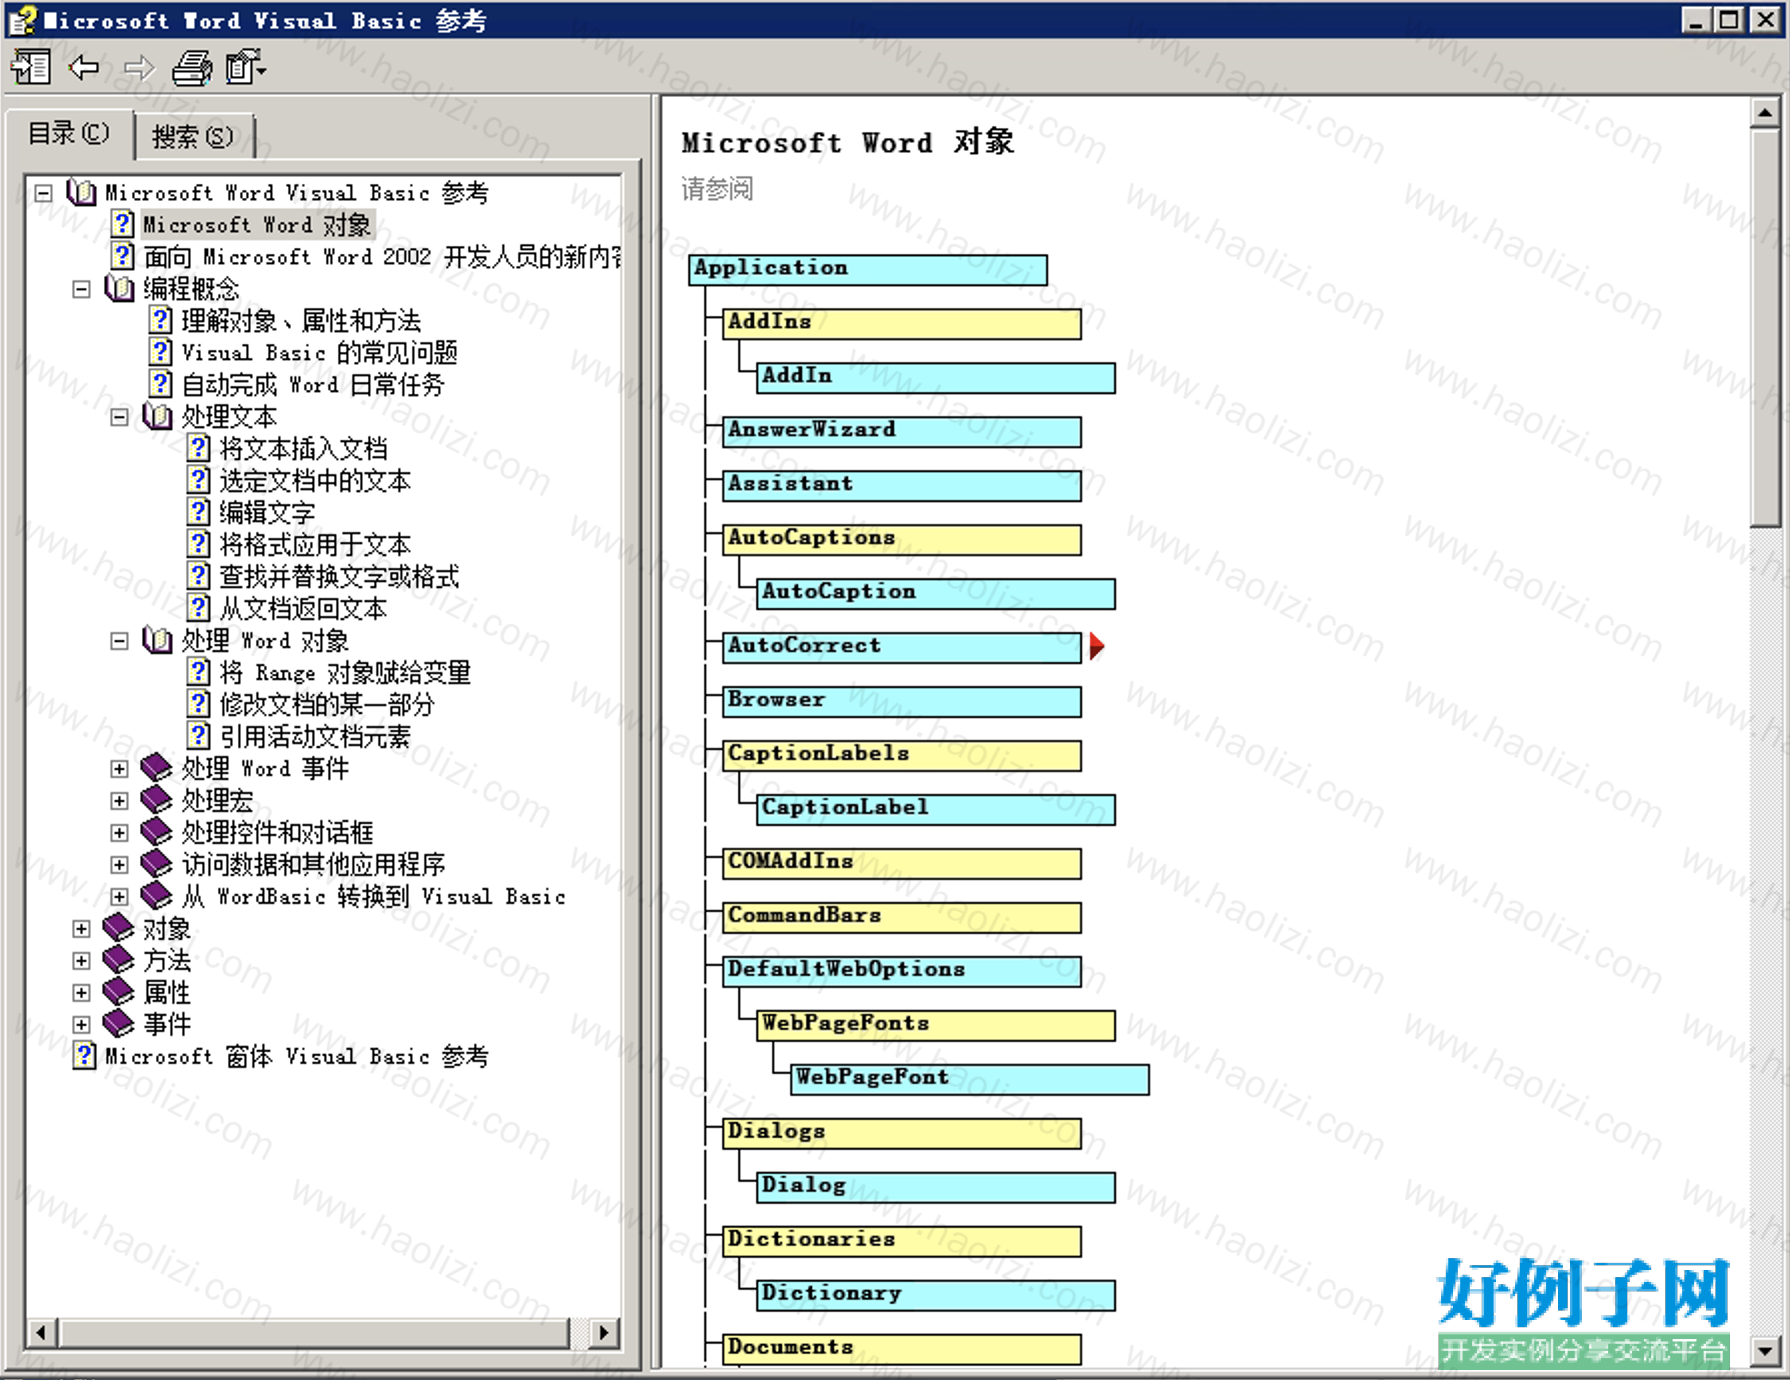Click the Hide navigation pane toolbar icon
This screenshot has height=1380, width=1790.
pyautogui.click(x=30, y=68)
